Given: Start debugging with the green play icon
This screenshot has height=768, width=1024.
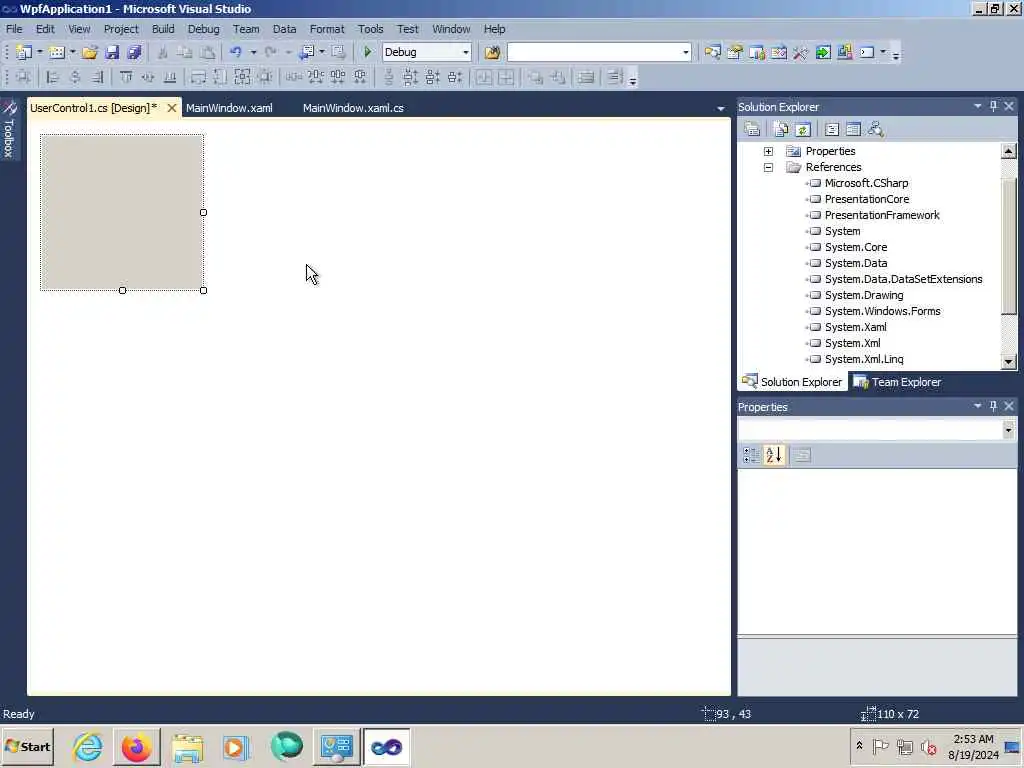Looking at the screenshot, I should (x=368, y=52).
